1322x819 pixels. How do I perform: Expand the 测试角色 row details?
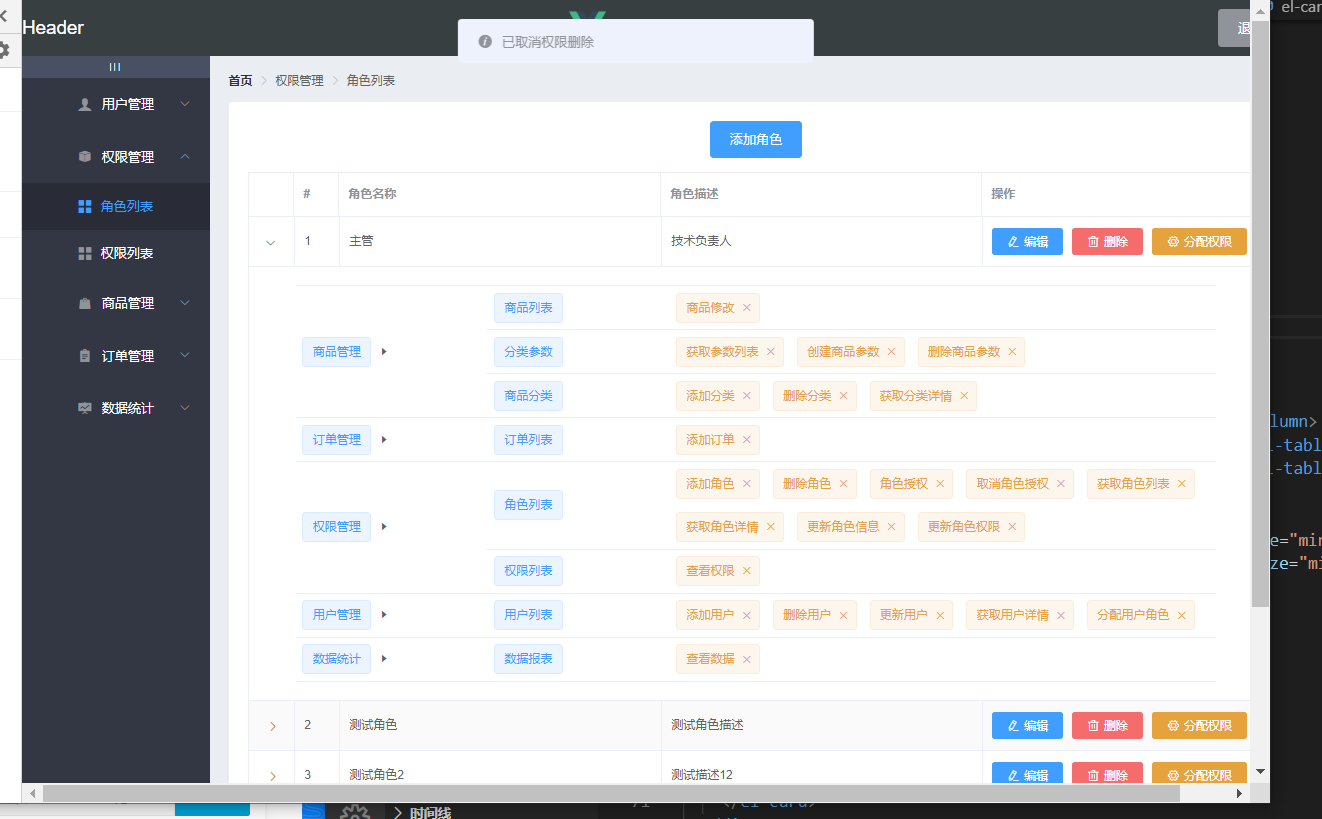point(272,726)
